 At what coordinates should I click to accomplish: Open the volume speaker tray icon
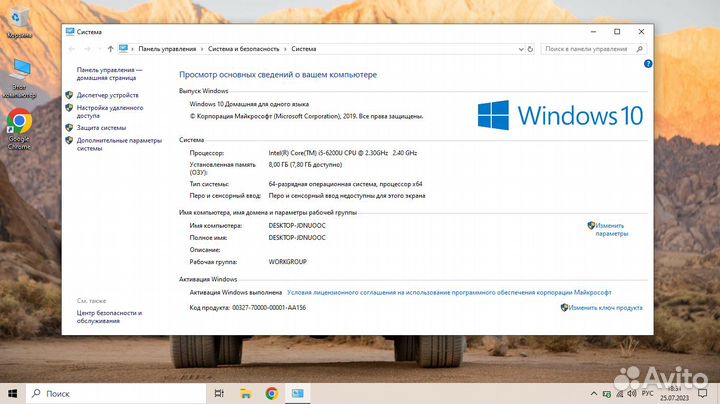coord(632,394)
